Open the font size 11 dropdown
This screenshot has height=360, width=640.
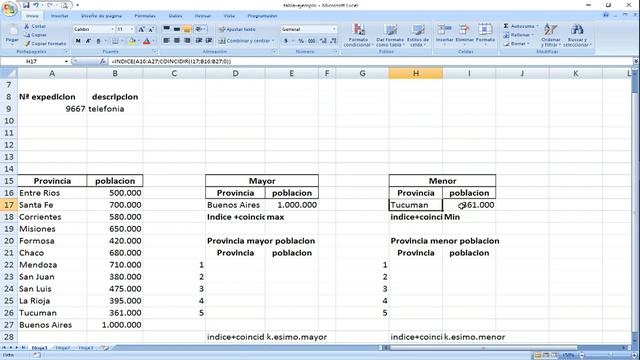[131, 29]
